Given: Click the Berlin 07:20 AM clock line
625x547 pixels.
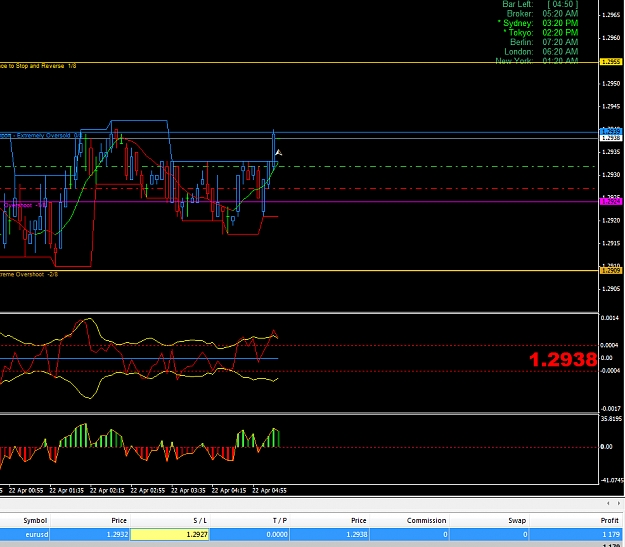Looking at the screenshot, I should pos(544,42).
